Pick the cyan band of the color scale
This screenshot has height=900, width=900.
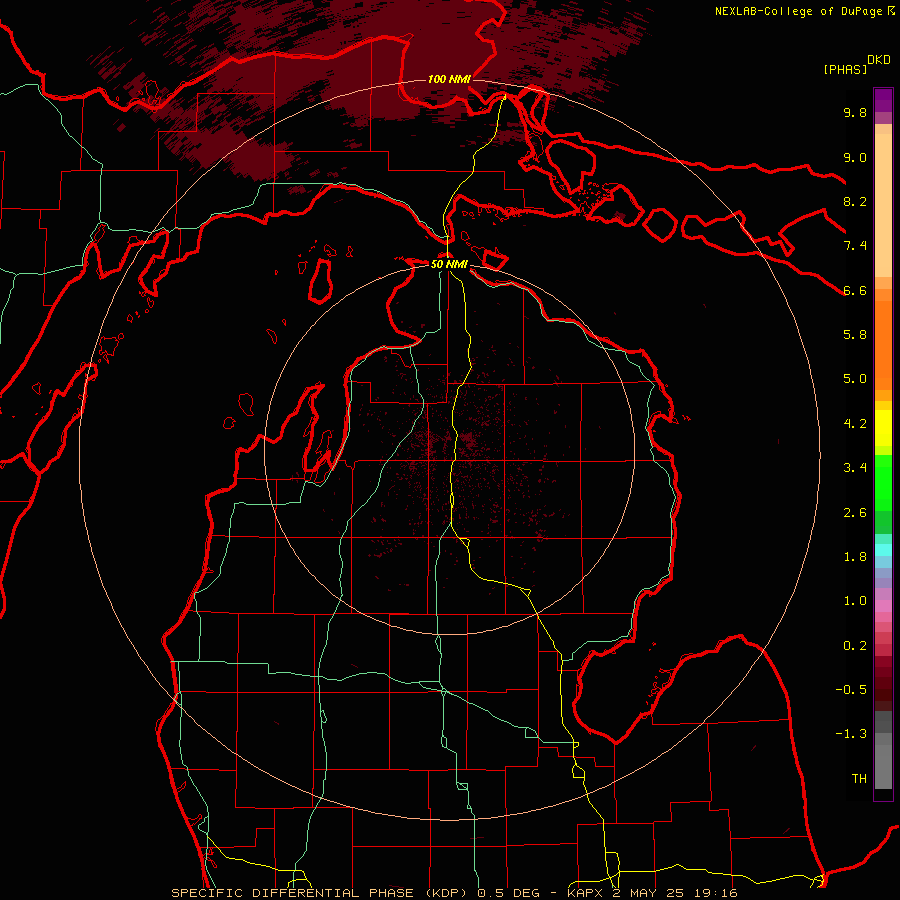pyautogui.click(x=883, y=550)
